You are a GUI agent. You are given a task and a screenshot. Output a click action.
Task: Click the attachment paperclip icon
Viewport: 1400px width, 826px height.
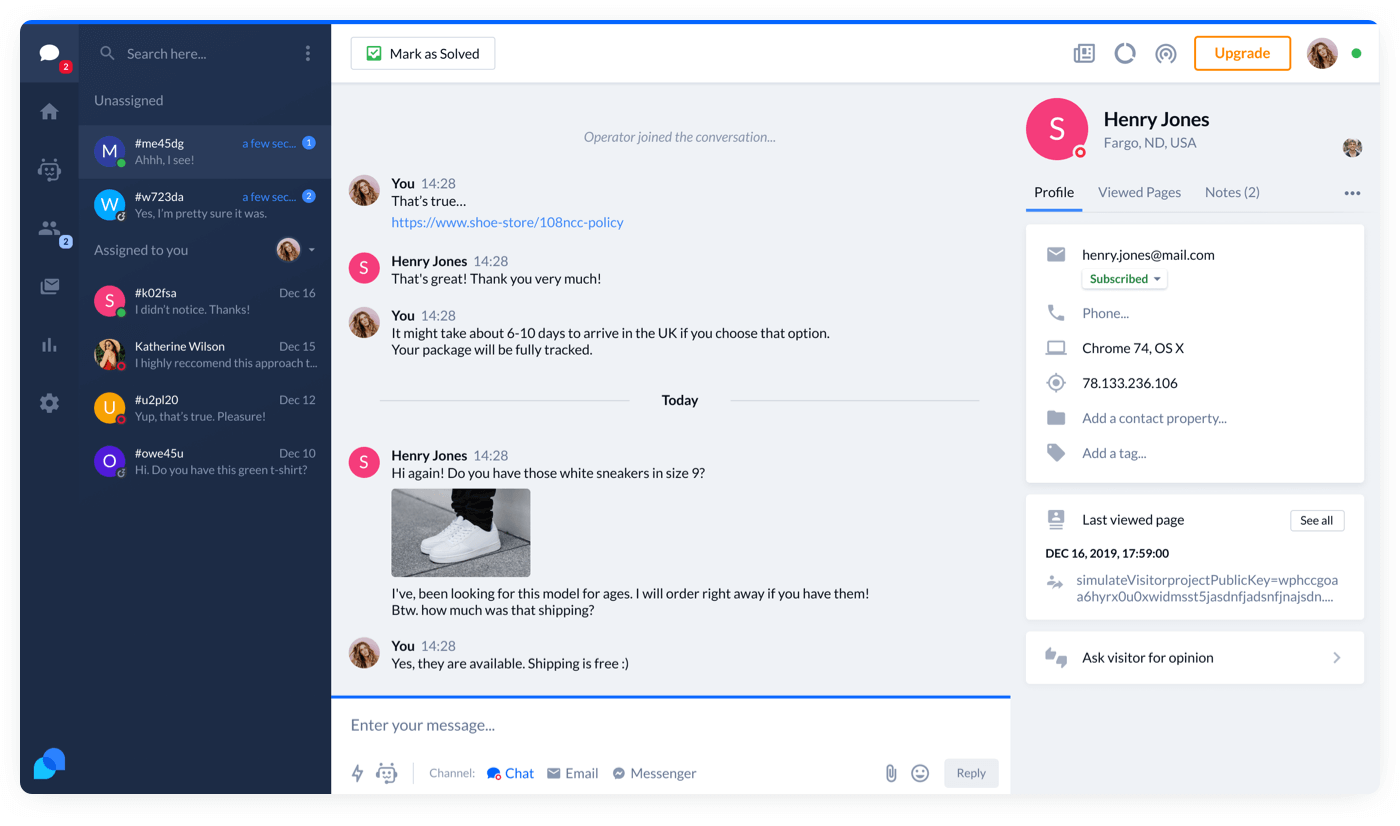pos(890,773)
